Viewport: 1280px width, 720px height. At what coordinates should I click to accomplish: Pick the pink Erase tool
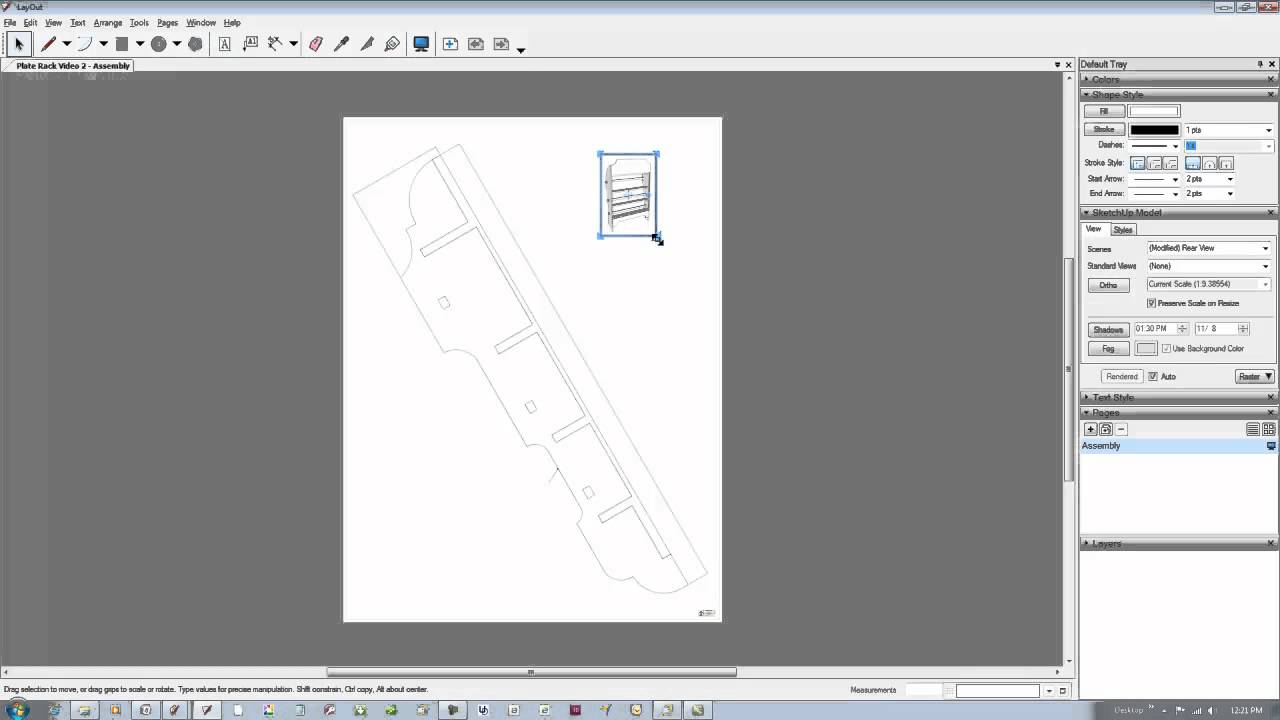point(316,44)
